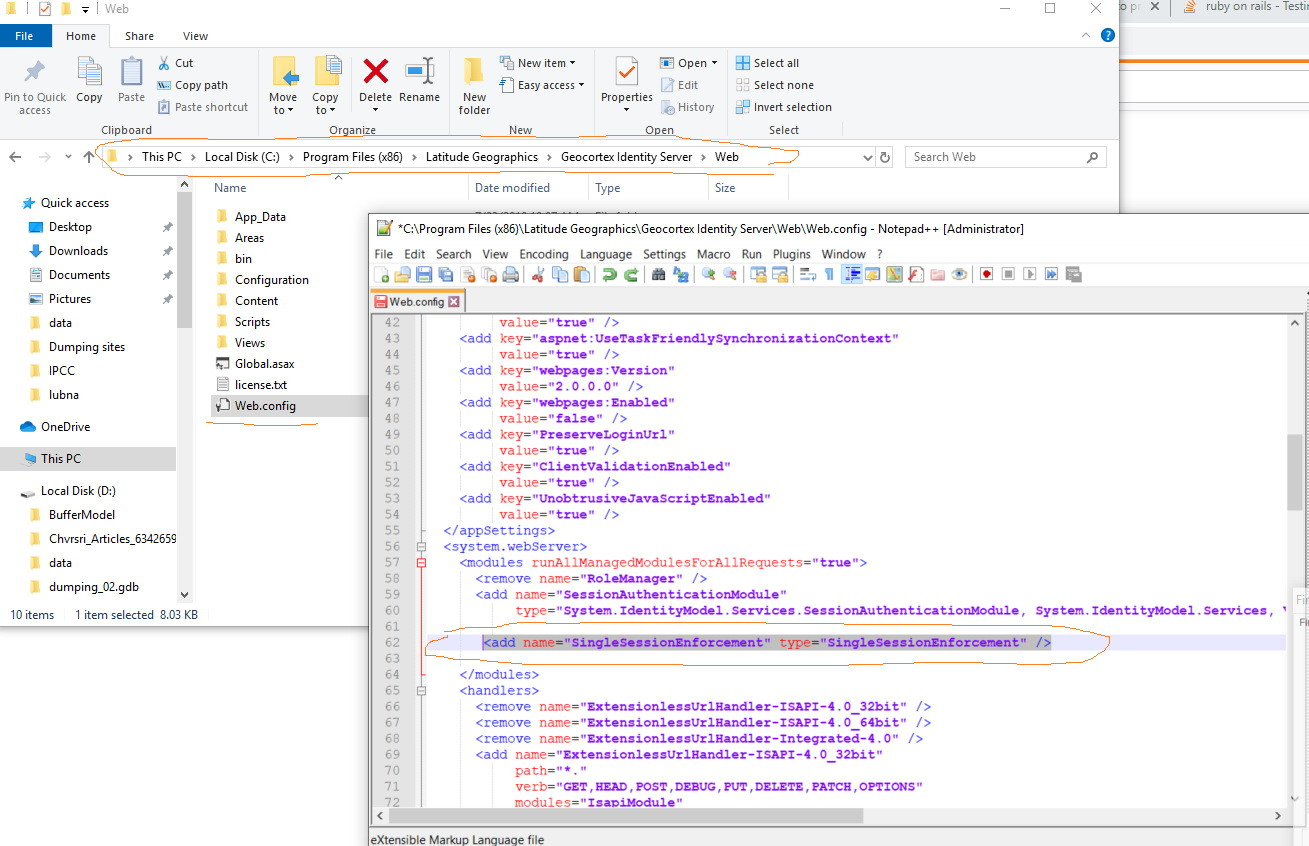The height and width of the screenshot is (846, 1309).
Task: Click Run macro multiple times icon
Action: [1052, 275]
